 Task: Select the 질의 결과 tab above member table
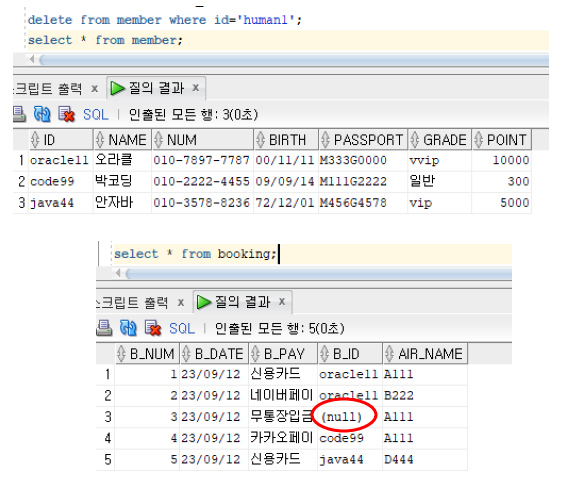click(x=156, y=88)
